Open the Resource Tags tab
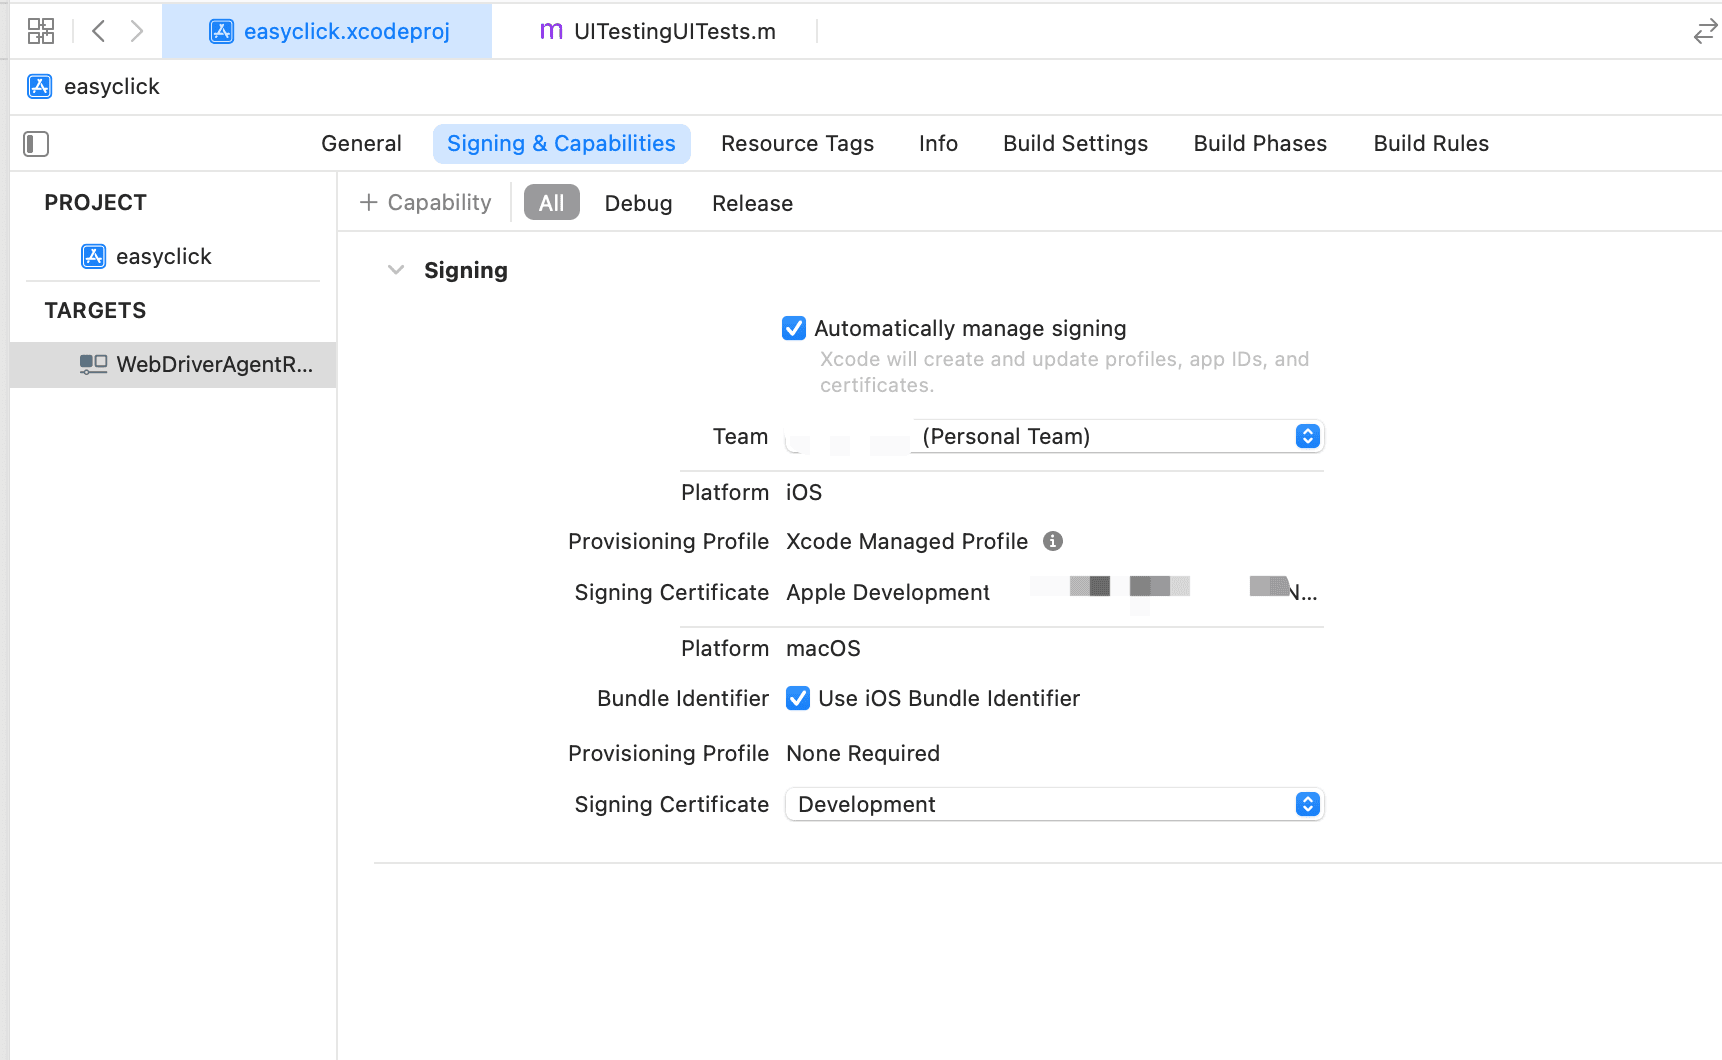1722x1060 pixels. point(797,144)
